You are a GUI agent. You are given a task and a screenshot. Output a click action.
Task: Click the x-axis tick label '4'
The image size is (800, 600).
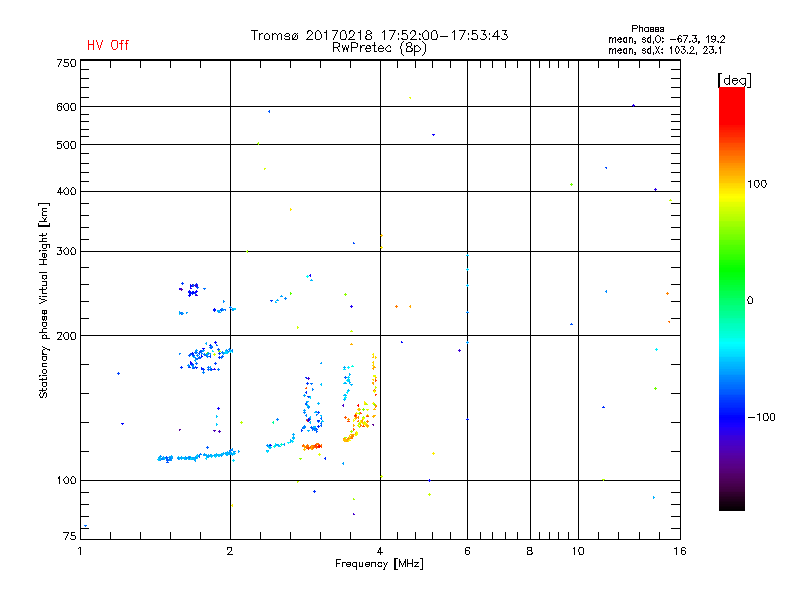point(380,551)
